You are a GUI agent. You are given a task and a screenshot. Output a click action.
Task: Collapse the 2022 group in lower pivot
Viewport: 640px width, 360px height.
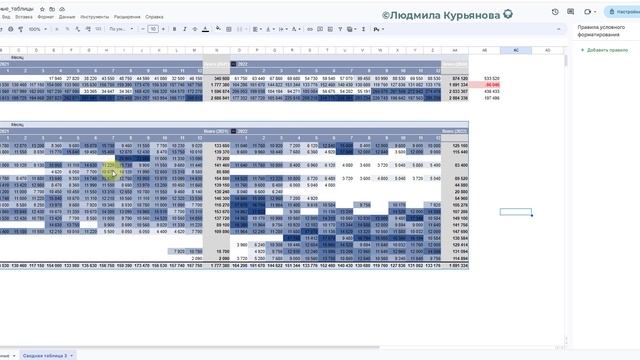click(233, 131)
